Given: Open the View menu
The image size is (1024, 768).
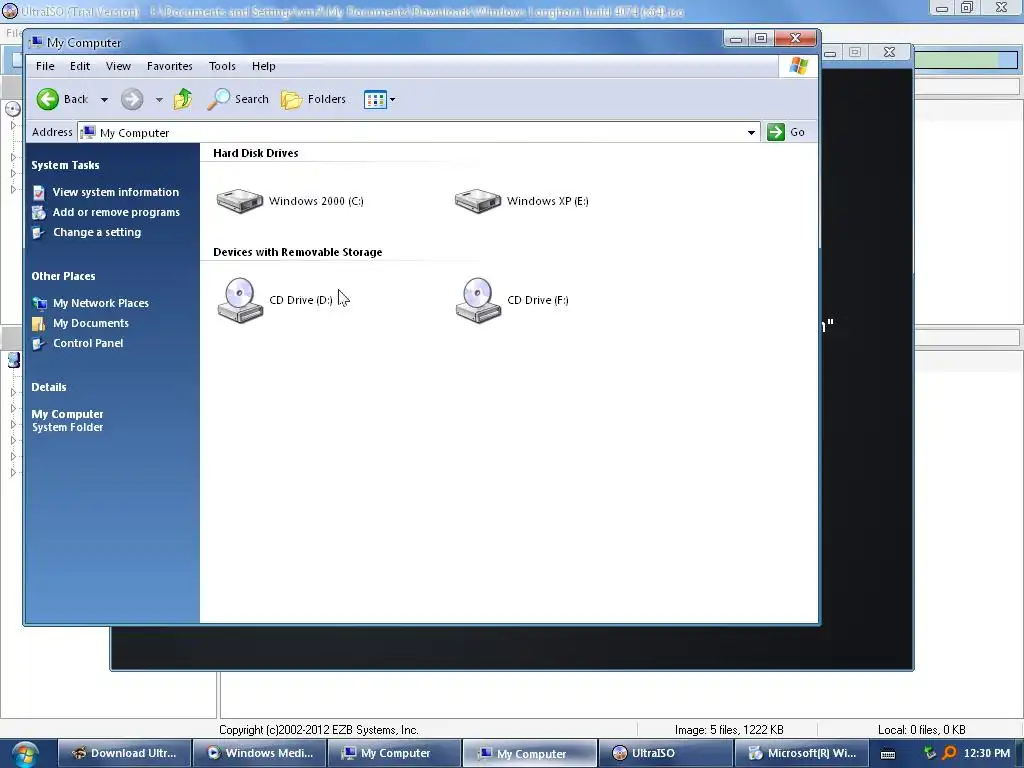Looking at the screenshot, I should [118, 66].
